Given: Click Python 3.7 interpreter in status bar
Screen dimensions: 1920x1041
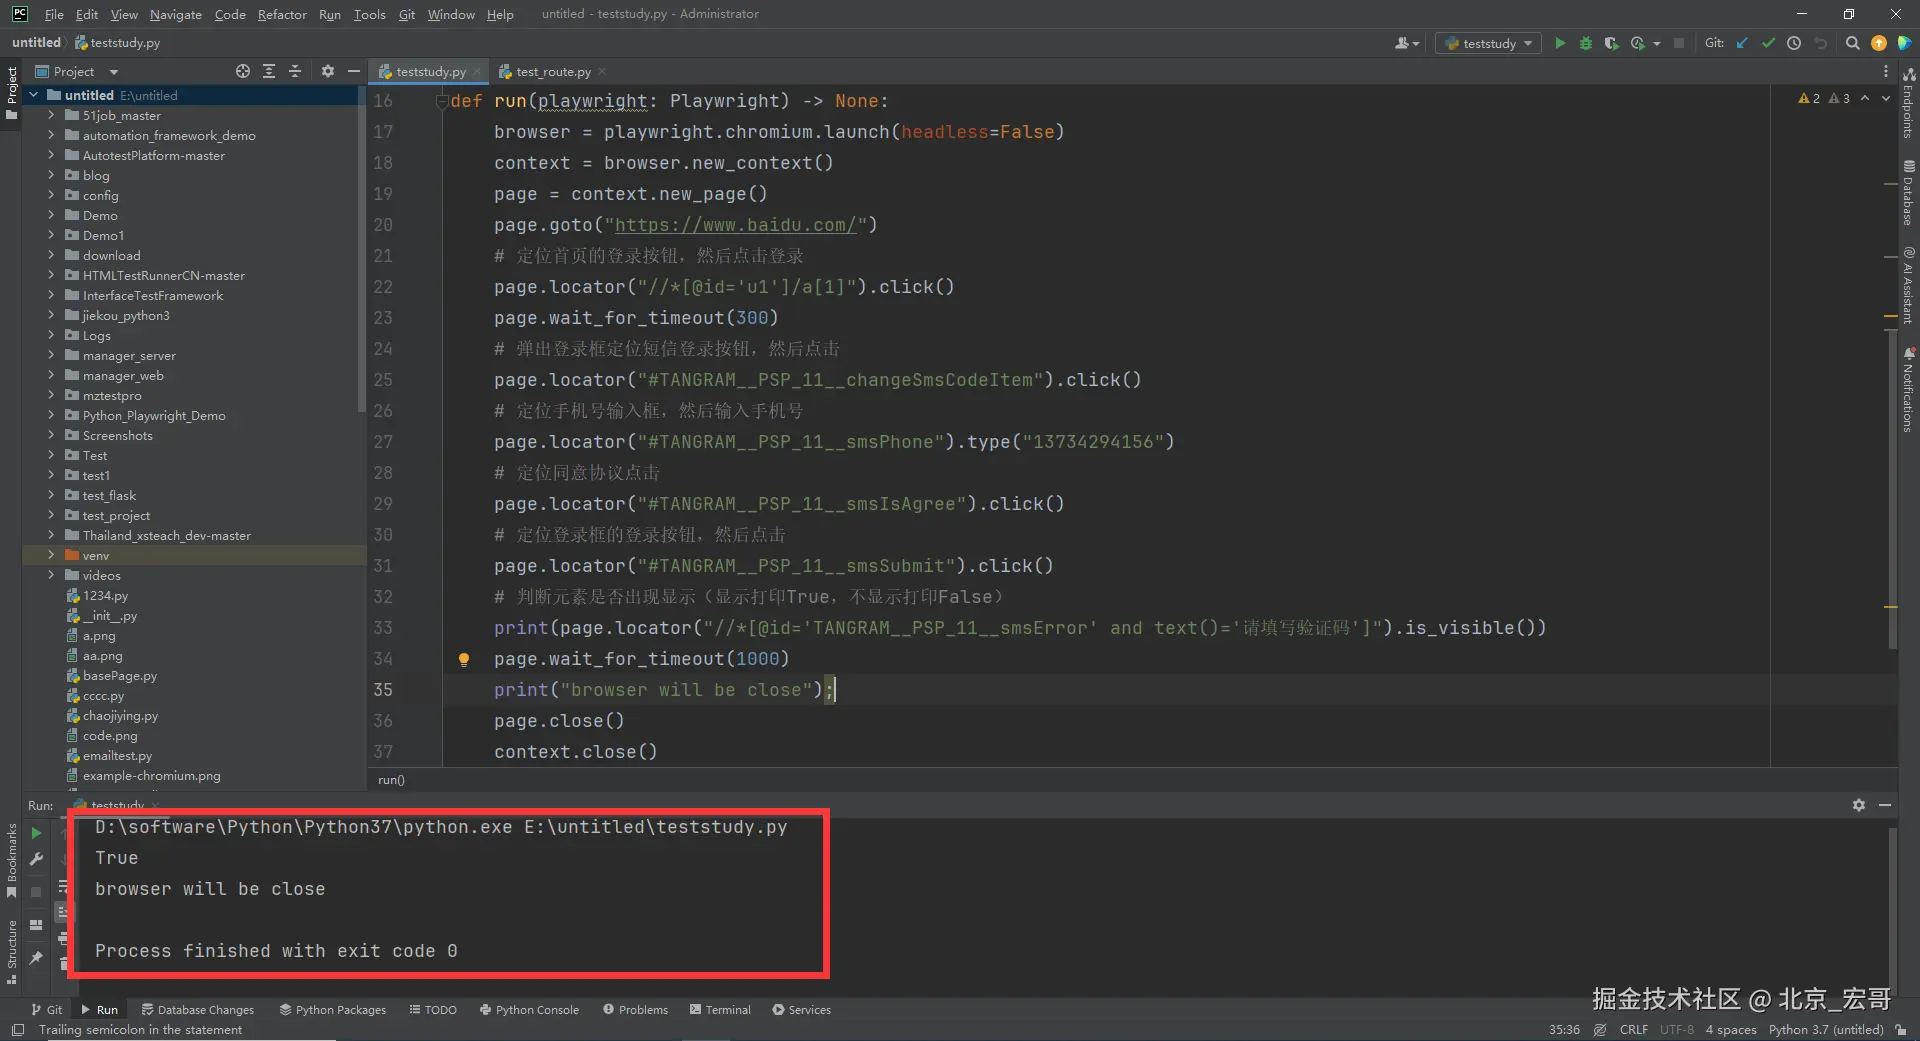Looking at the screenshot, I should (x=1826, y=1030).
